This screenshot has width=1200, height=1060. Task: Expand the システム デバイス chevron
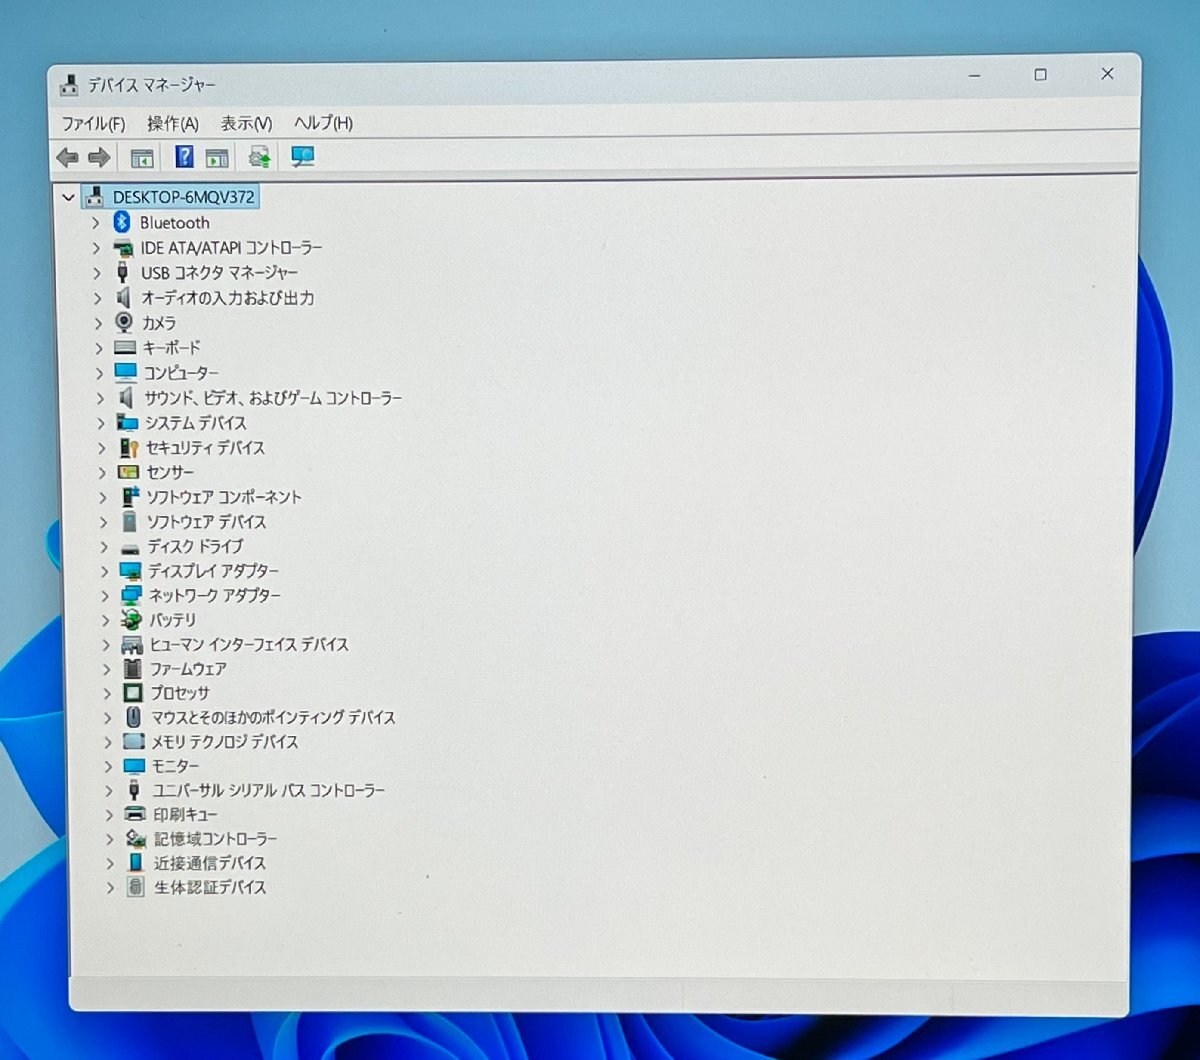(x=100, y=423)
